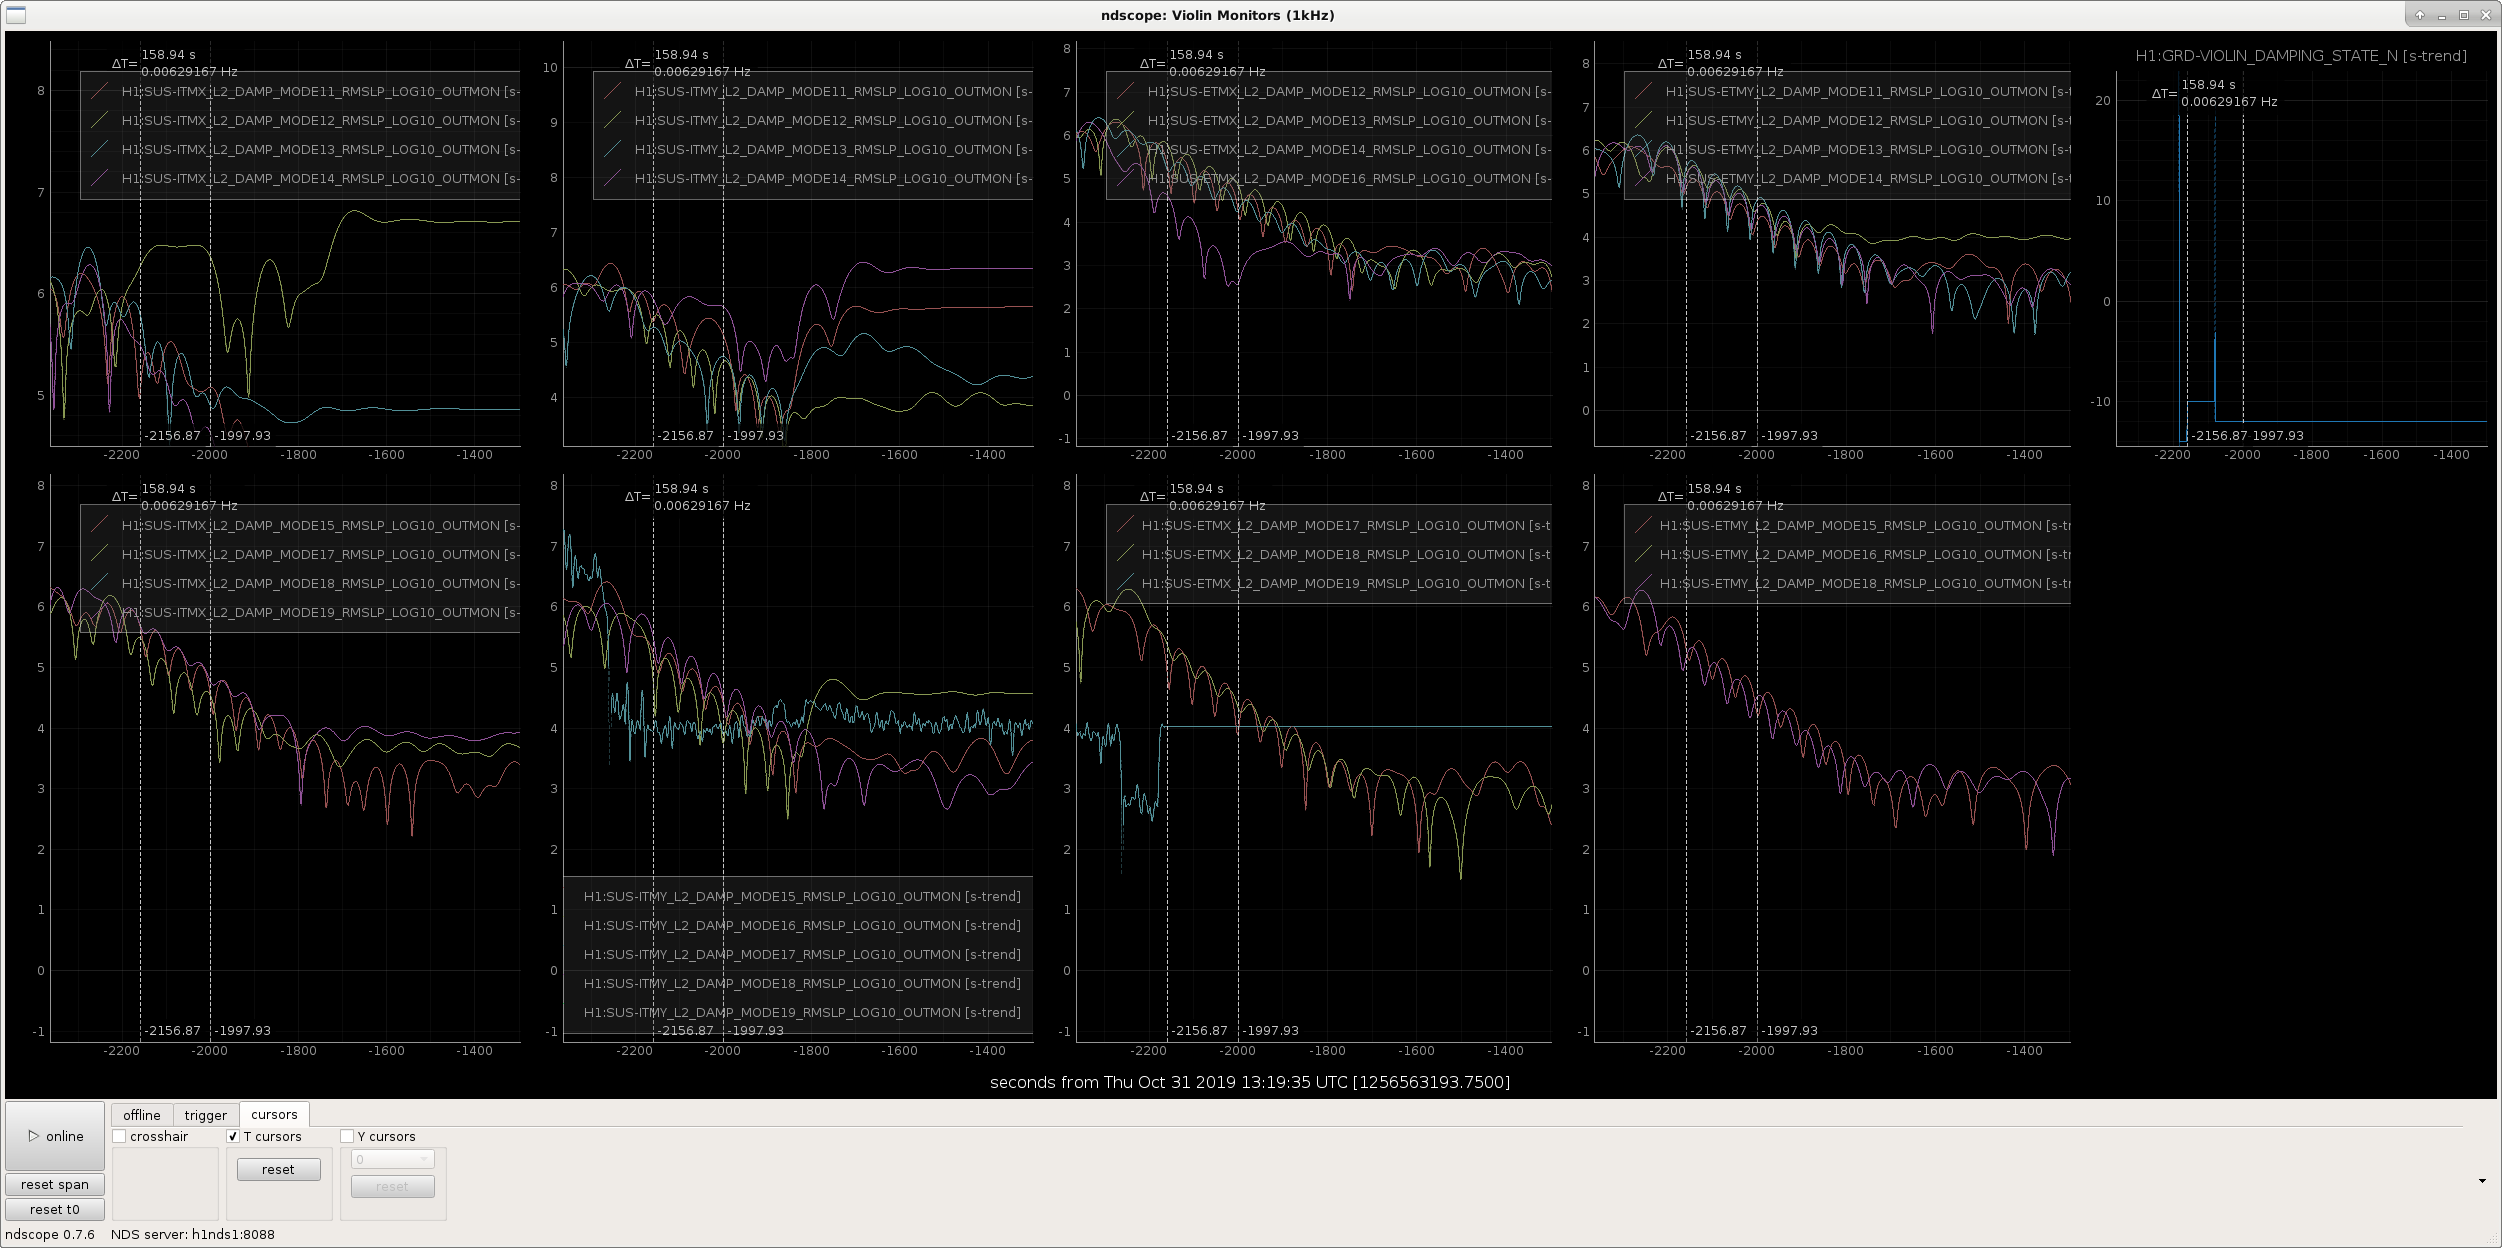Uncheck the T cursors checkbox
Image resolution: width=2502 pixels, height=1248 pixels.
233,1136
